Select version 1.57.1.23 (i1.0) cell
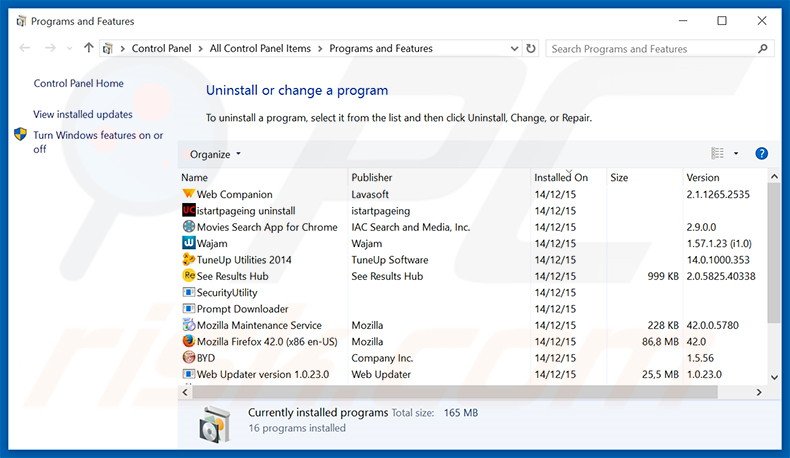Screen dimensions: 790x458 tap(719, 243)
